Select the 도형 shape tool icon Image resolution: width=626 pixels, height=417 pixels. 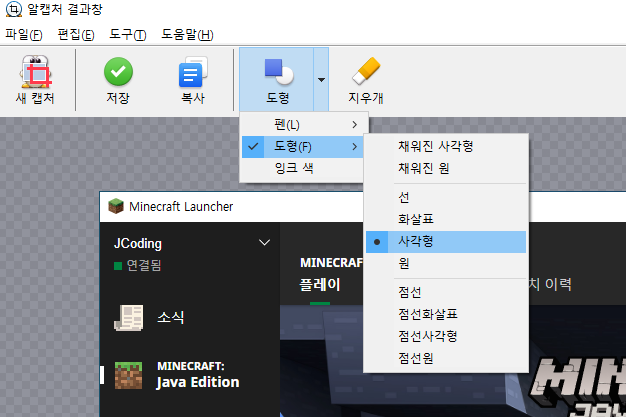coord(279,72)
